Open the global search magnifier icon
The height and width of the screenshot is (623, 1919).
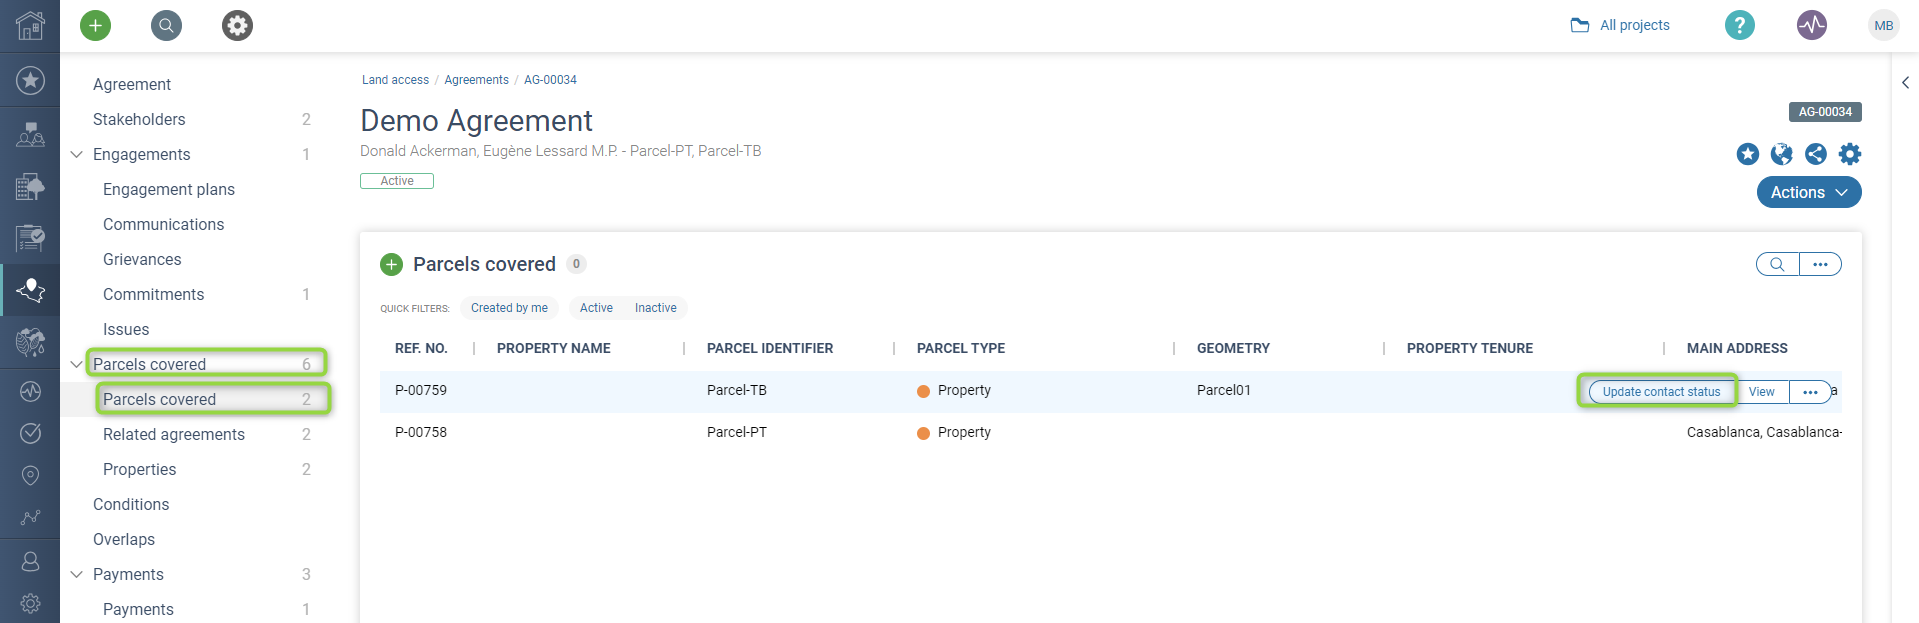point(166,25)
